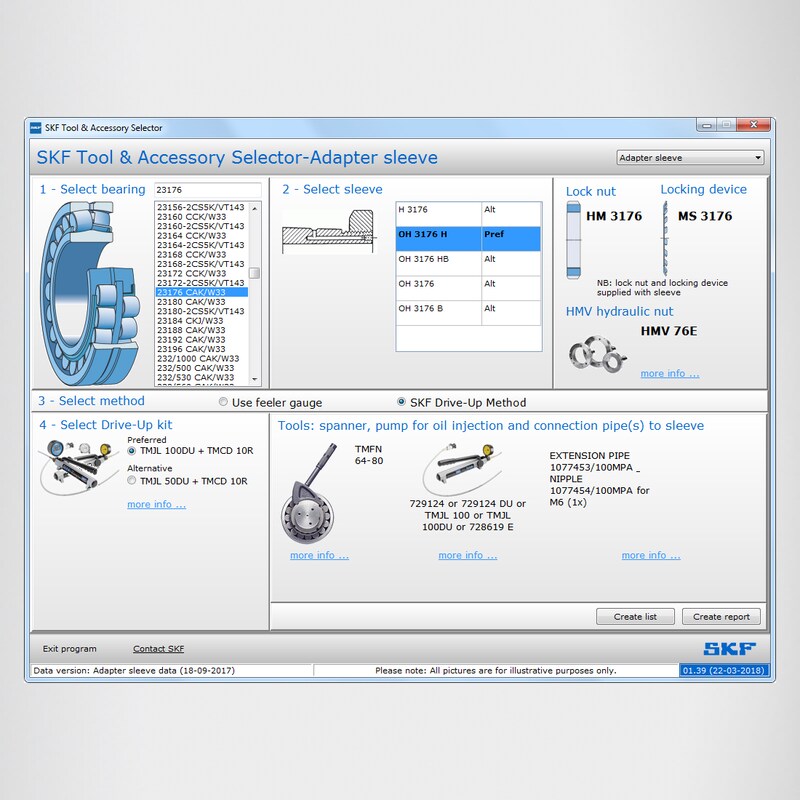Click the bearing list scroll-down arrow
The height and width of the screenshot is (800, 800).
pyautogui.click(x=255, y=380)
